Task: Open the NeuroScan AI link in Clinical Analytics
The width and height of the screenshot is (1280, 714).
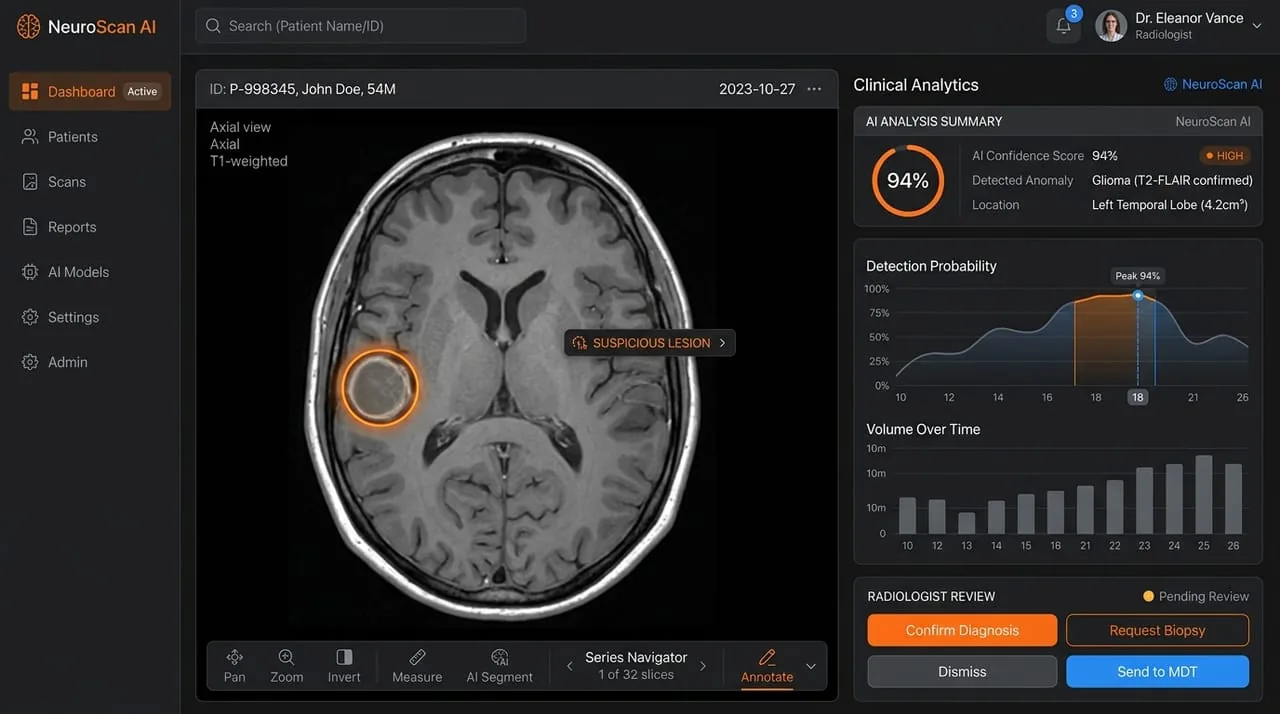Action: tap(1213, 85)
